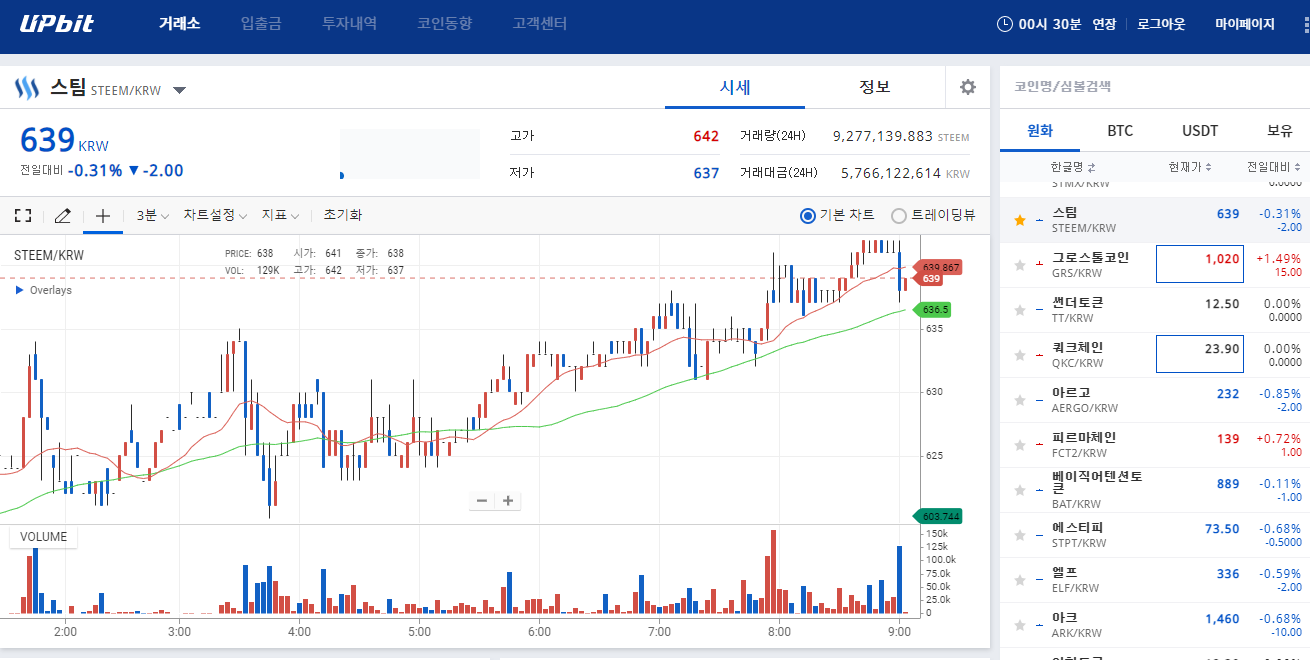
Task: Click dark green 603.744 axis marker
Action: (x=939, y=516)
